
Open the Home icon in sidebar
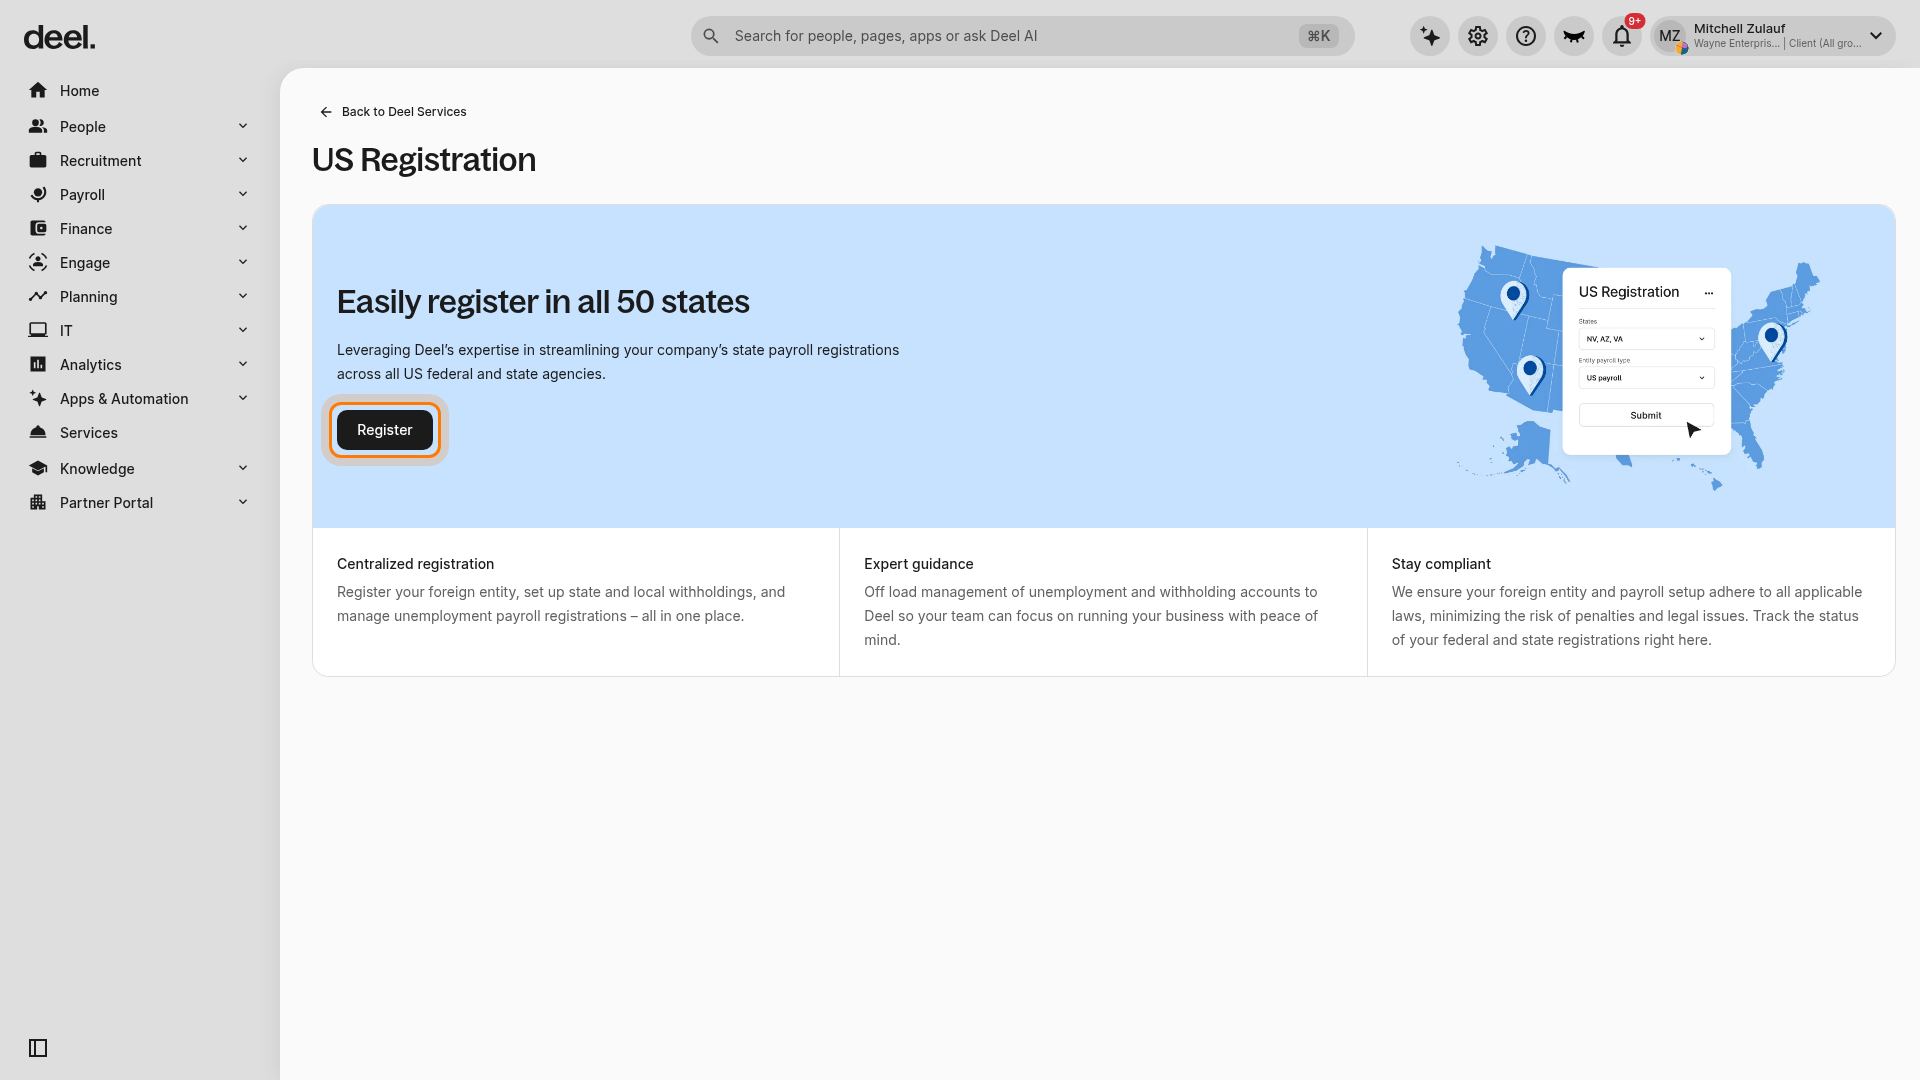coord(38,90)
